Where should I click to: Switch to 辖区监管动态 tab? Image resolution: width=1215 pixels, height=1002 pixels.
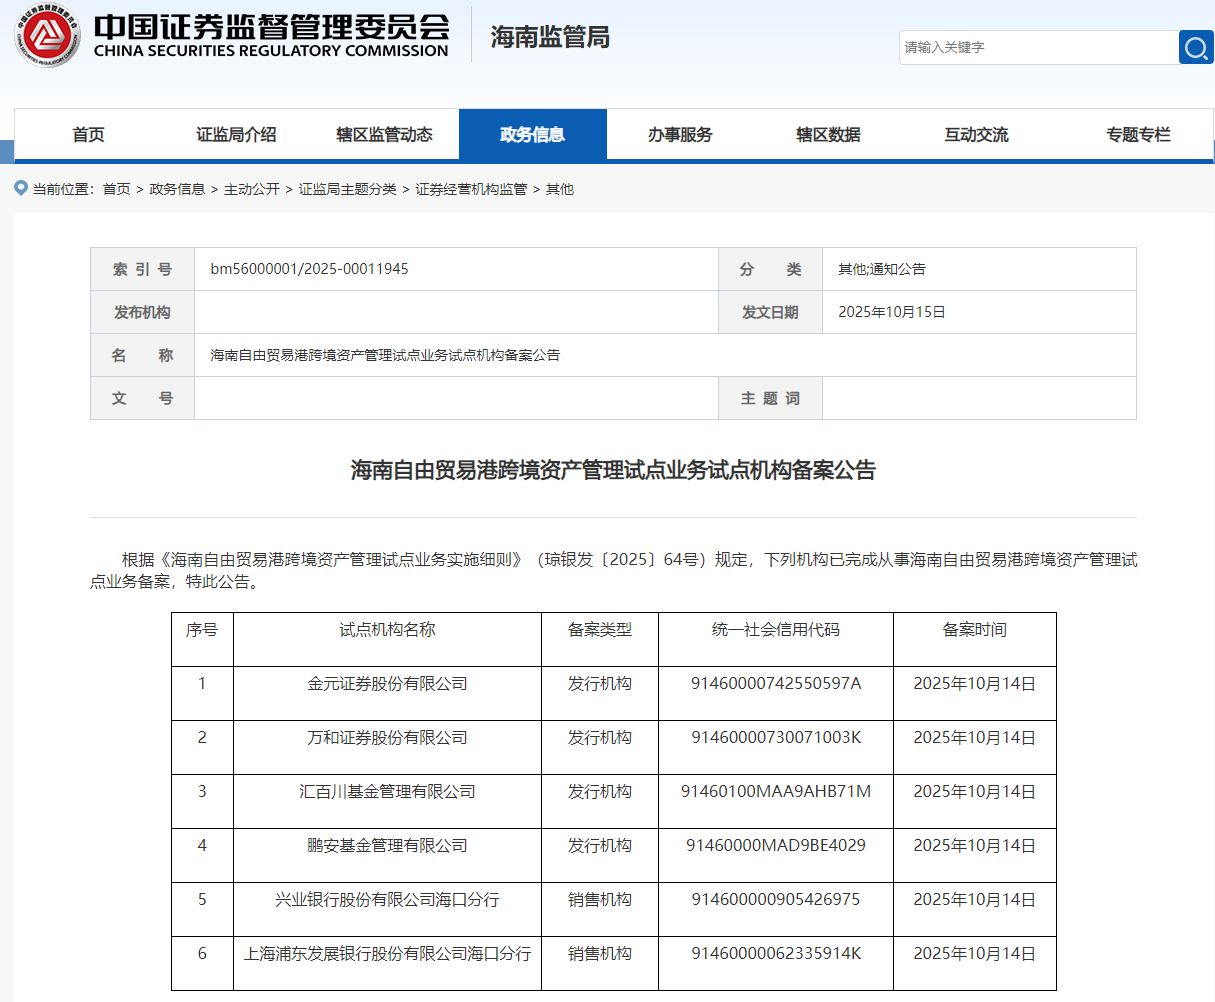point(384,135)
